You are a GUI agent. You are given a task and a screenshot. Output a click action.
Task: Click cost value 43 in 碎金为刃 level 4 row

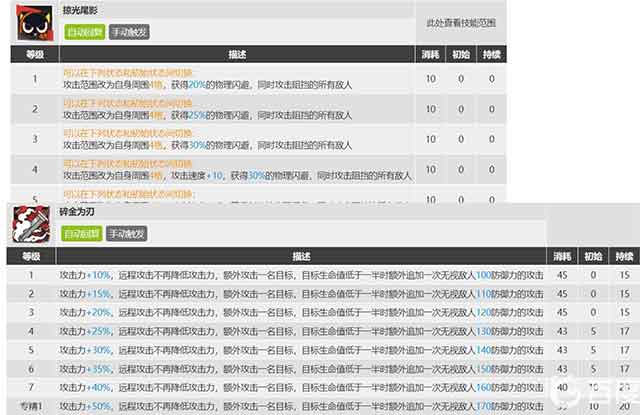click(x=562, y=331)
